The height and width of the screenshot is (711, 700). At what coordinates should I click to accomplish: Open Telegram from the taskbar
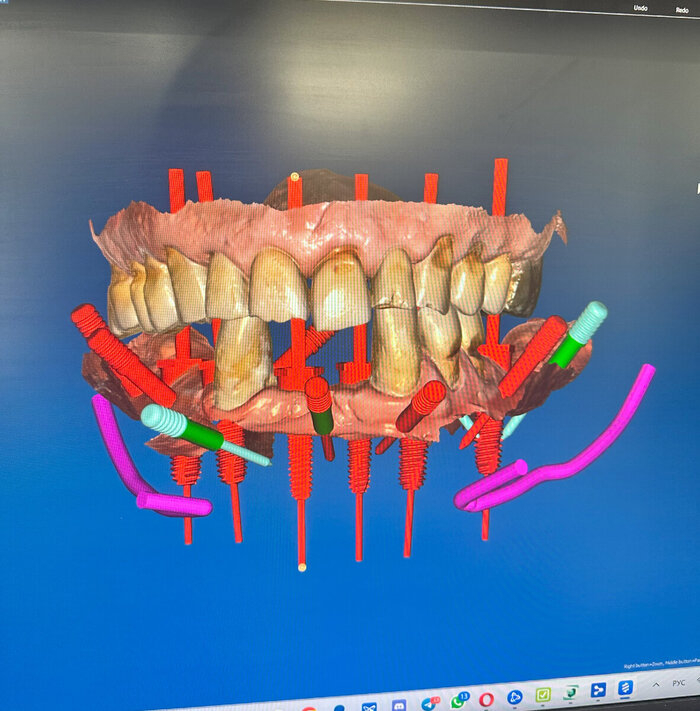click(429, 703)
